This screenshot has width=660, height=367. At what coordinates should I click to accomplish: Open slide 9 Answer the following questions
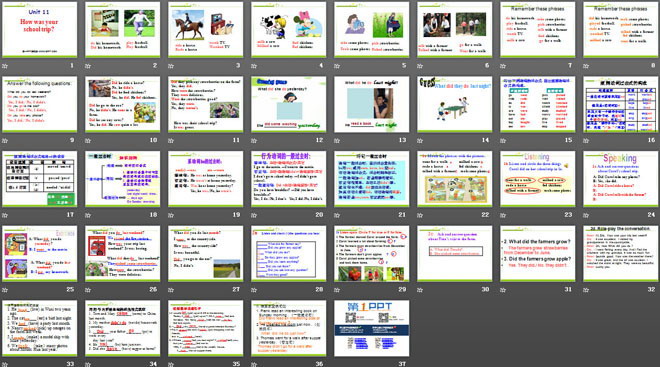point(40,104)
